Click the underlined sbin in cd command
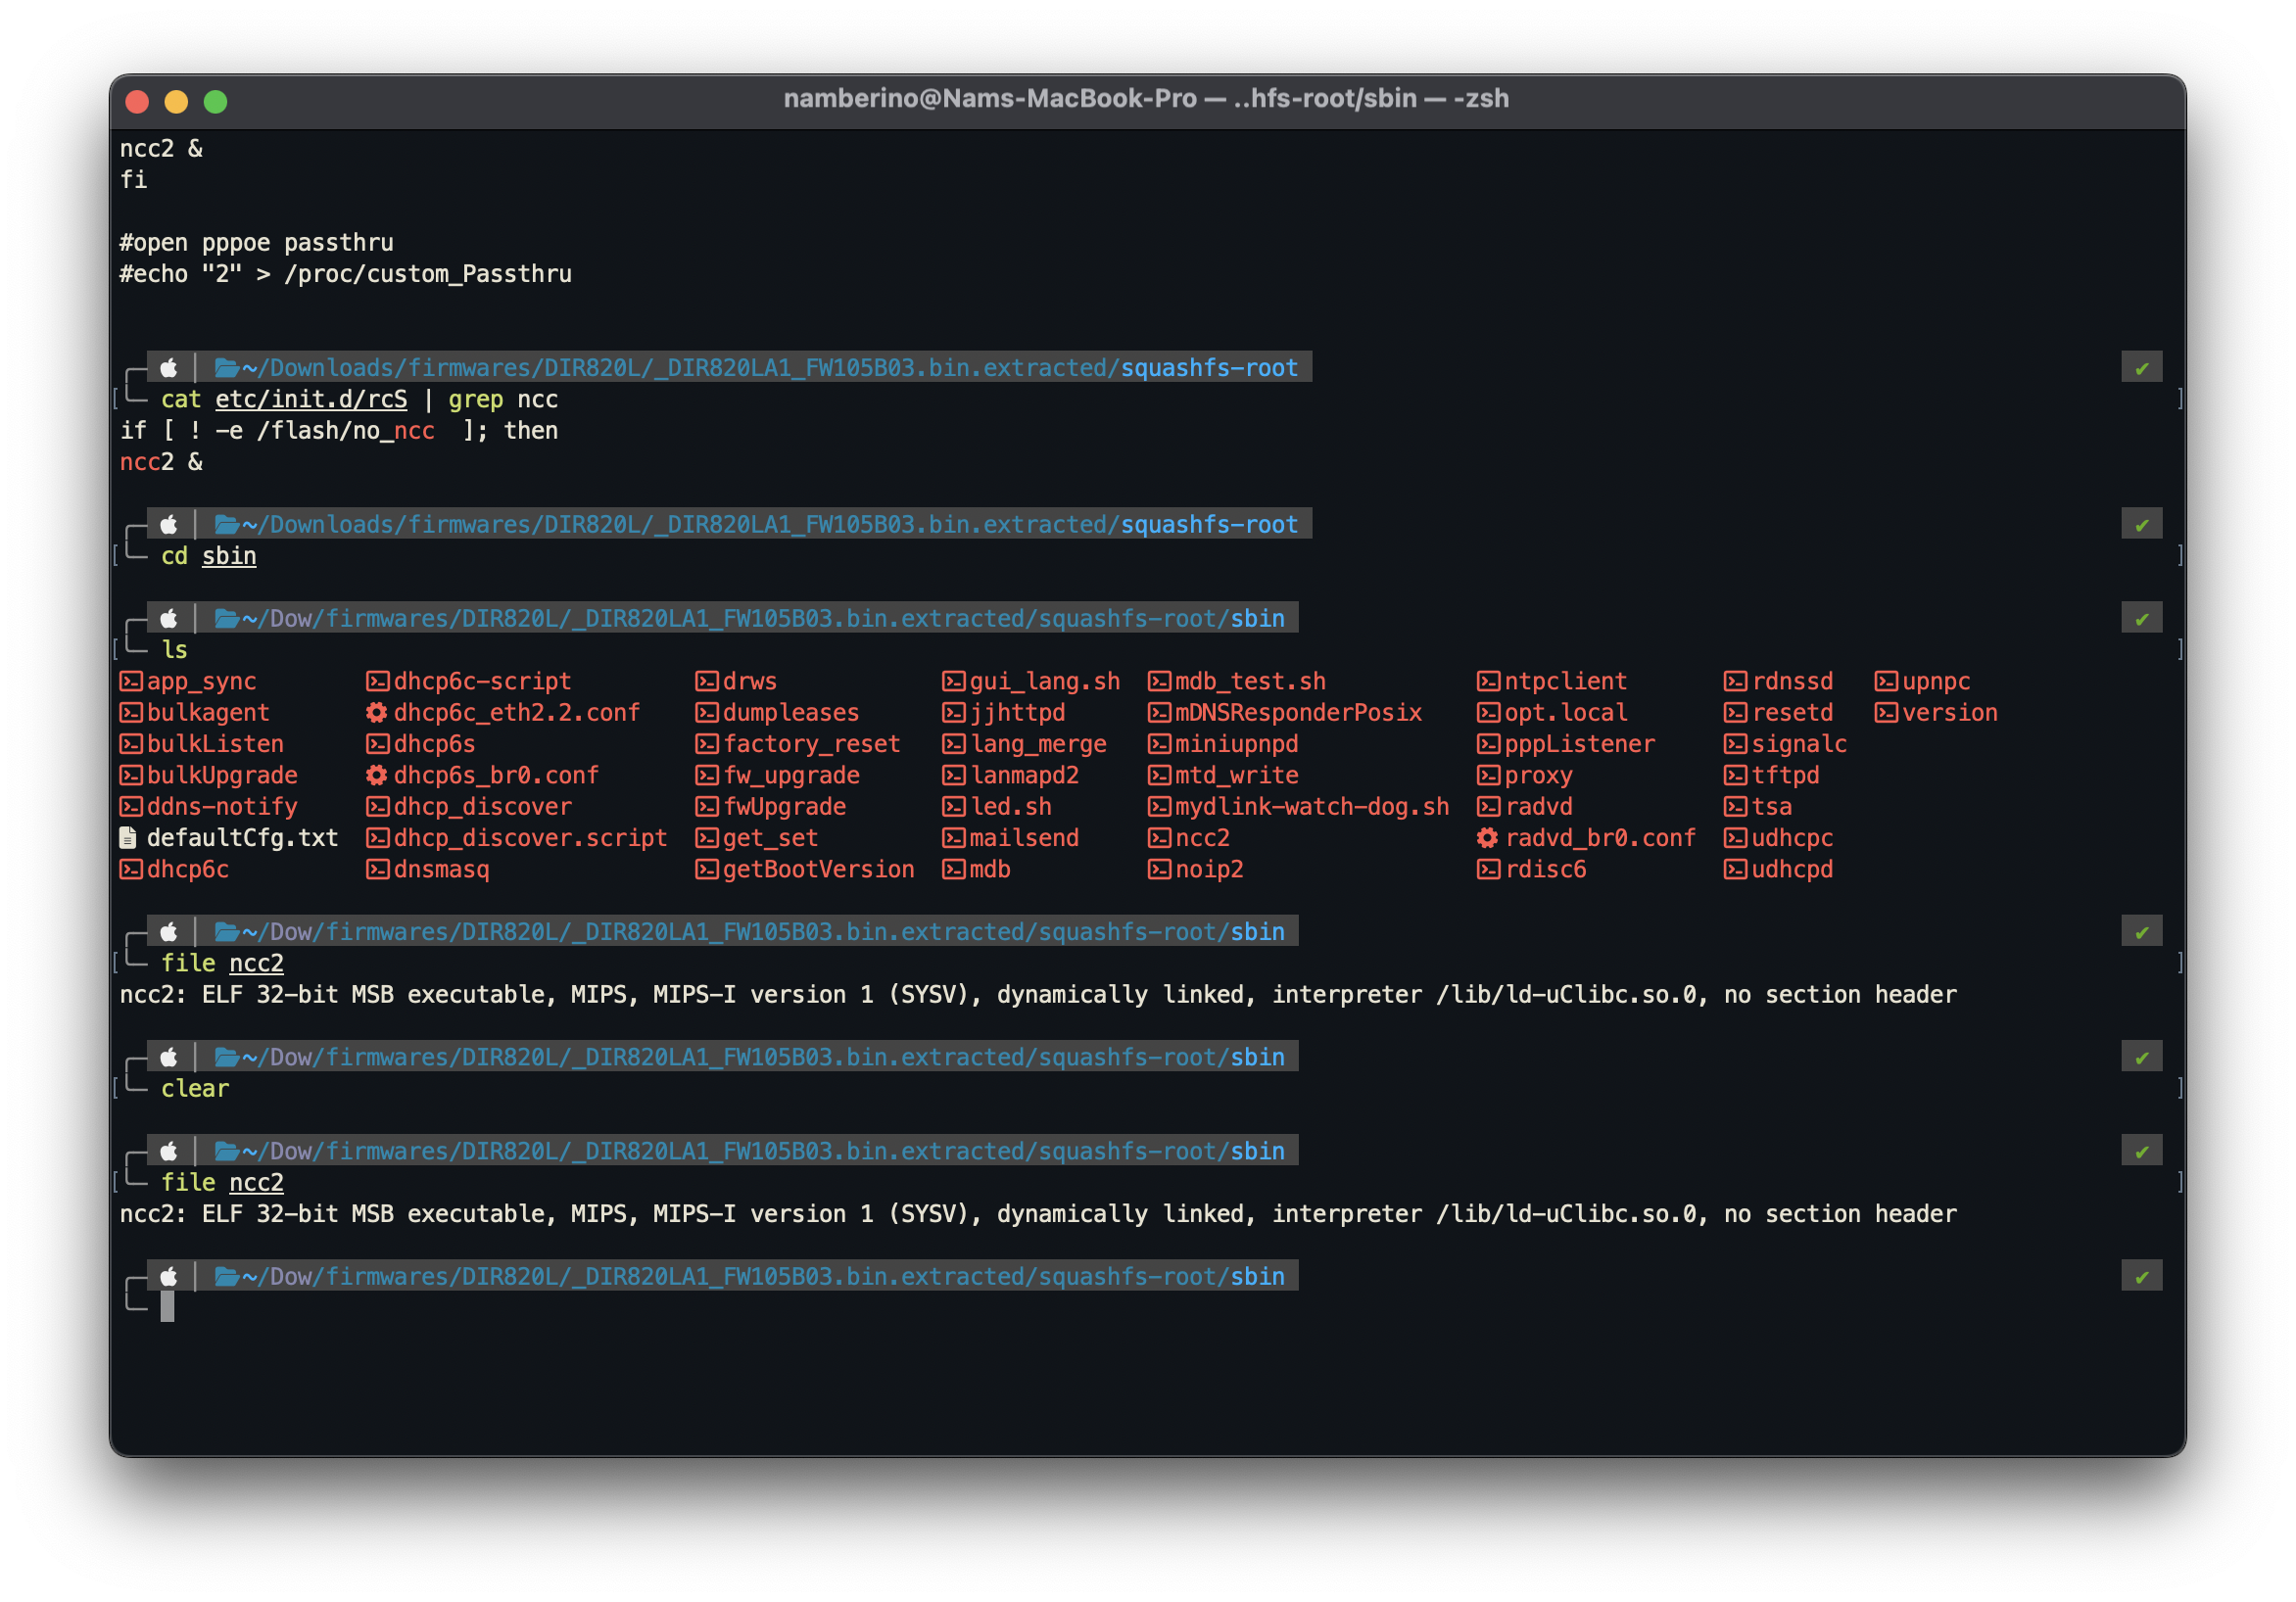This screenshot has height=1602, width=2296. tap(229, 556)
